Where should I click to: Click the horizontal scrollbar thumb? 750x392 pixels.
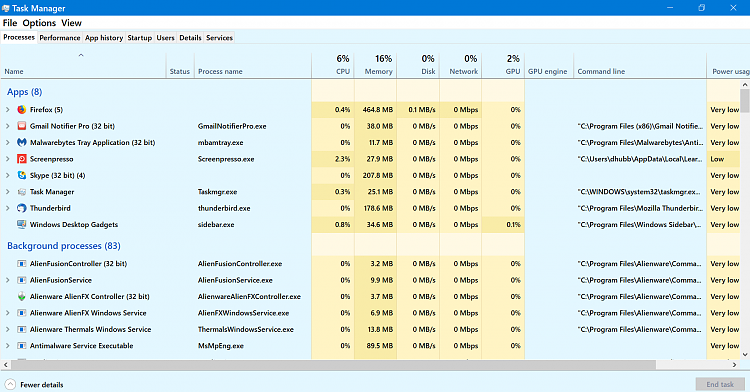(333, 365)
